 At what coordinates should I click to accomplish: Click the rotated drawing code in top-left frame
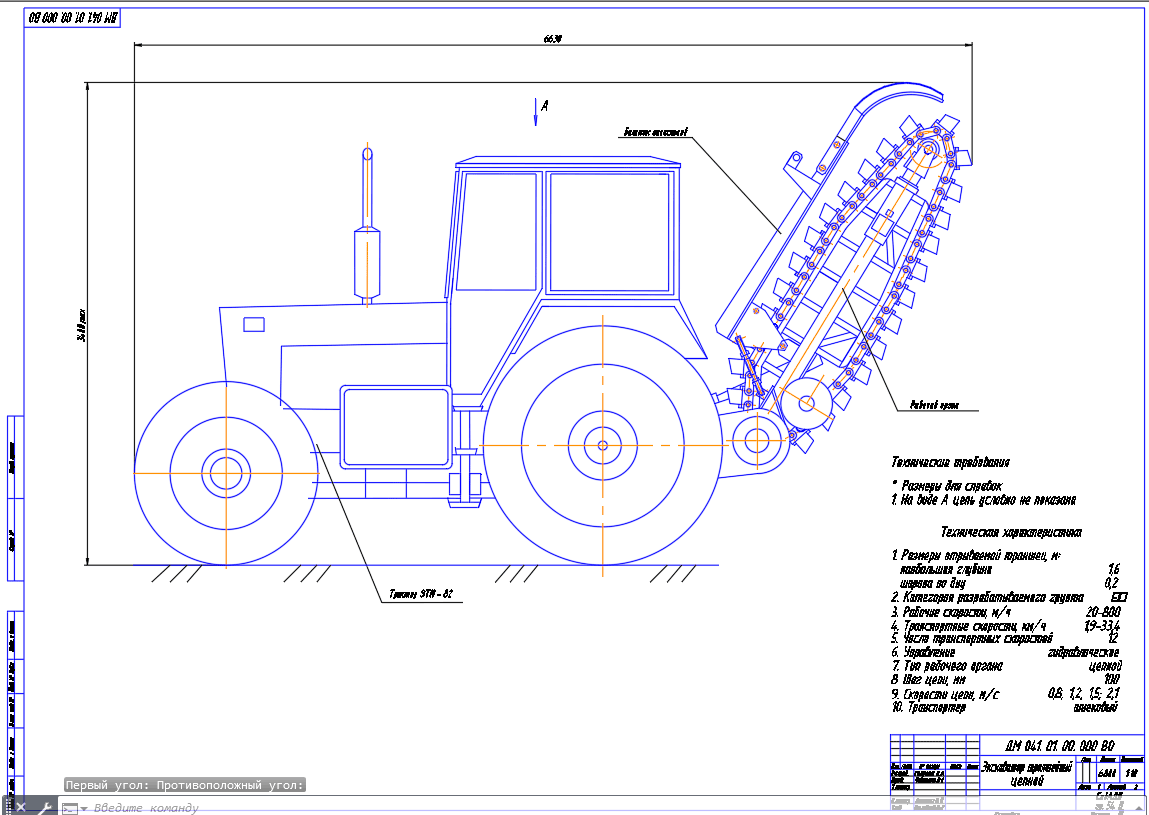73,18
